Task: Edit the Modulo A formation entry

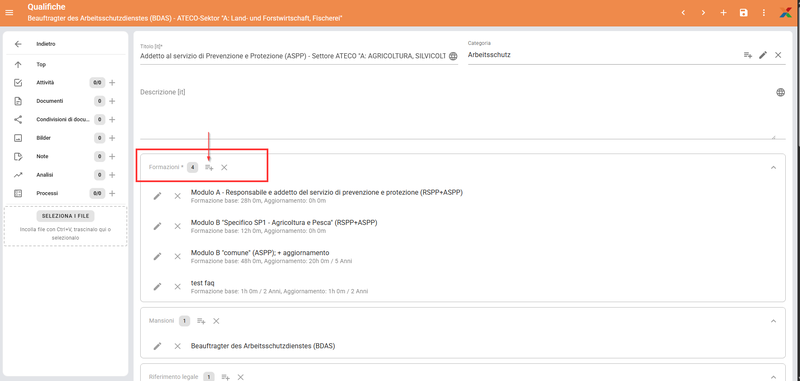Action: (x=158, y=196)
